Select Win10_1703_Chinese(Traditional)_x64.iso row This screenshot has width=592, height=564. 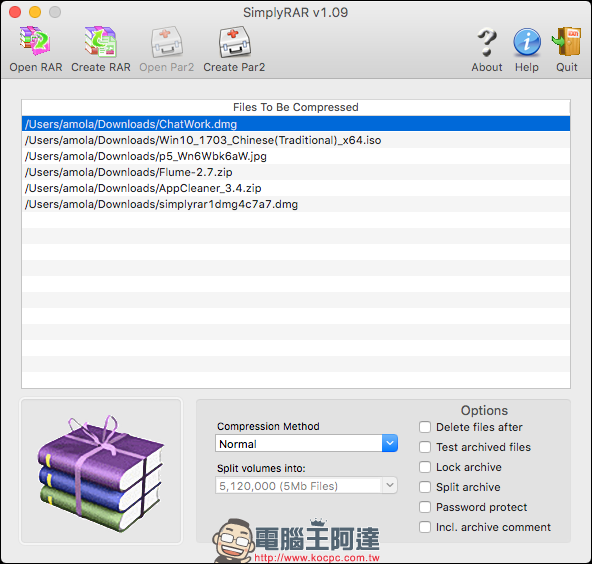[296, 140]
